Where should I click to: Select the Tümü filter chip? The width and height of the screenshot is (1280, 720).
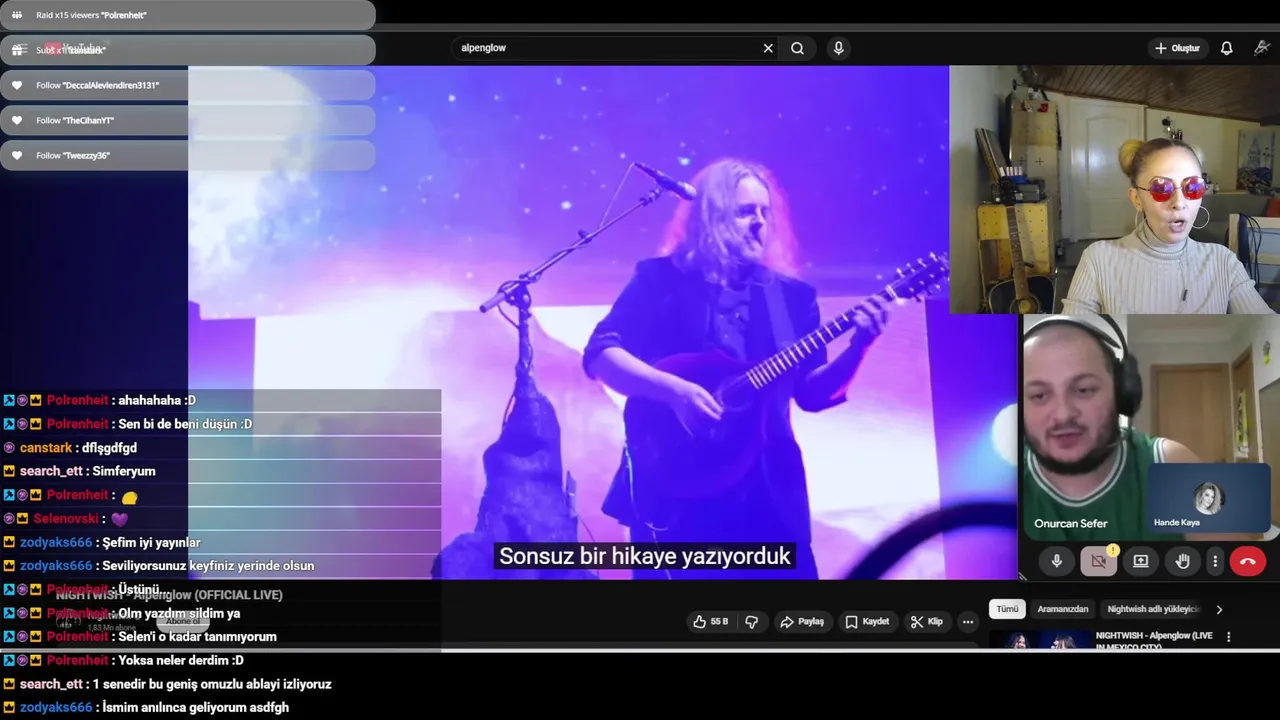point(1007,609)
